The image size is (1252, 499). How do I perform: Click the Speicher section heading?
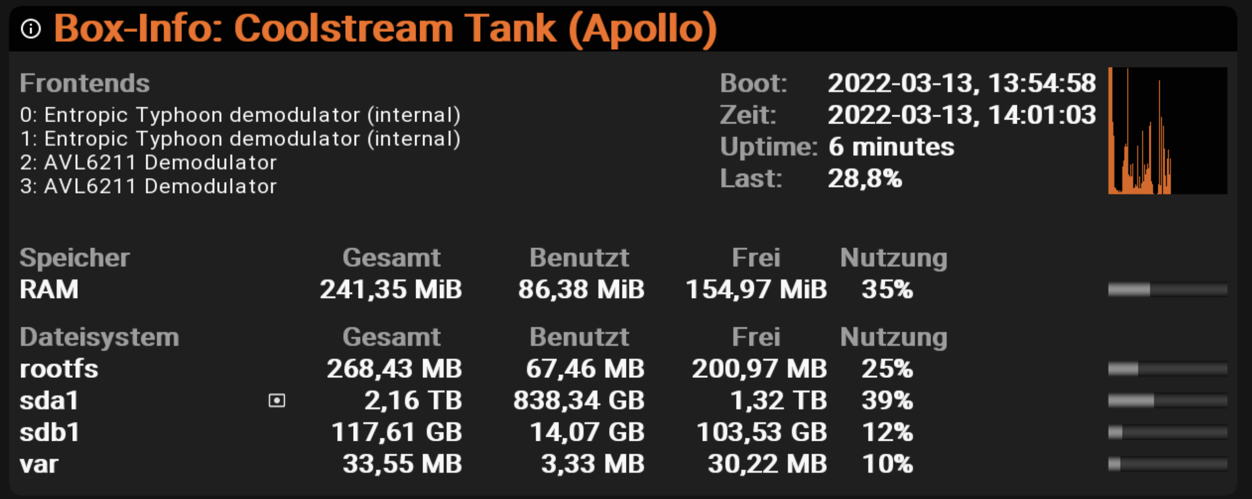[75, 258]
